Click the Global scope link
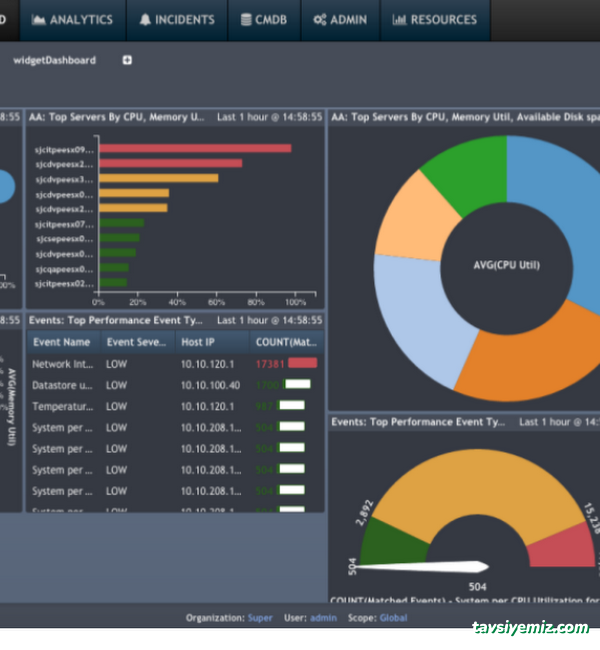Image resolution: width=600 pixels, height=650 pixels. coord(393,618)
